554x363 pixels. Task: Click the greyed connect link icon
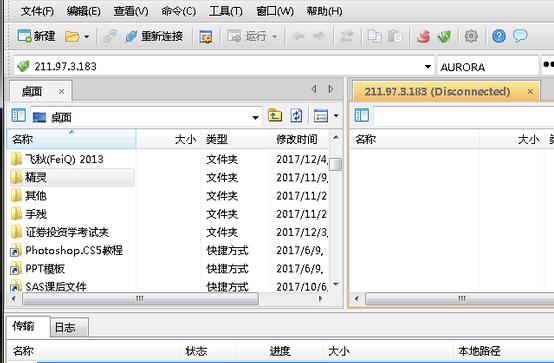[x=110, y=36]
